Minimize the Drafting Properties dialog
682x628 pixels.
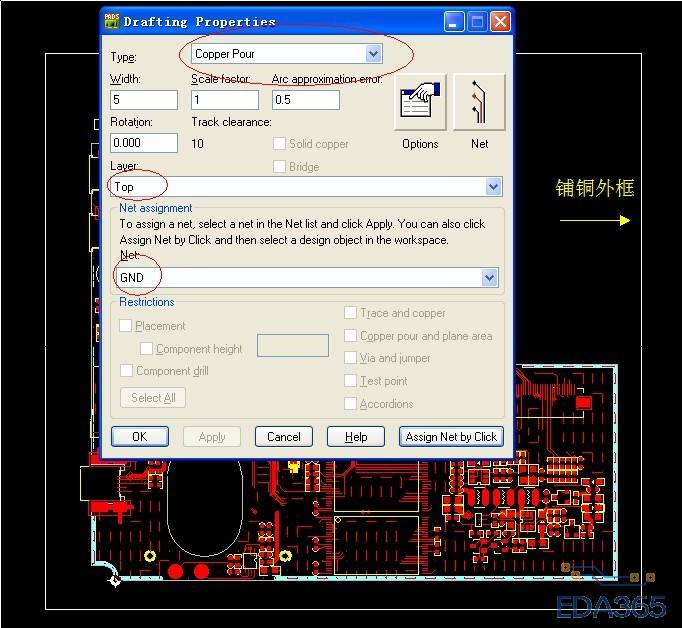(x=454, y=21)
